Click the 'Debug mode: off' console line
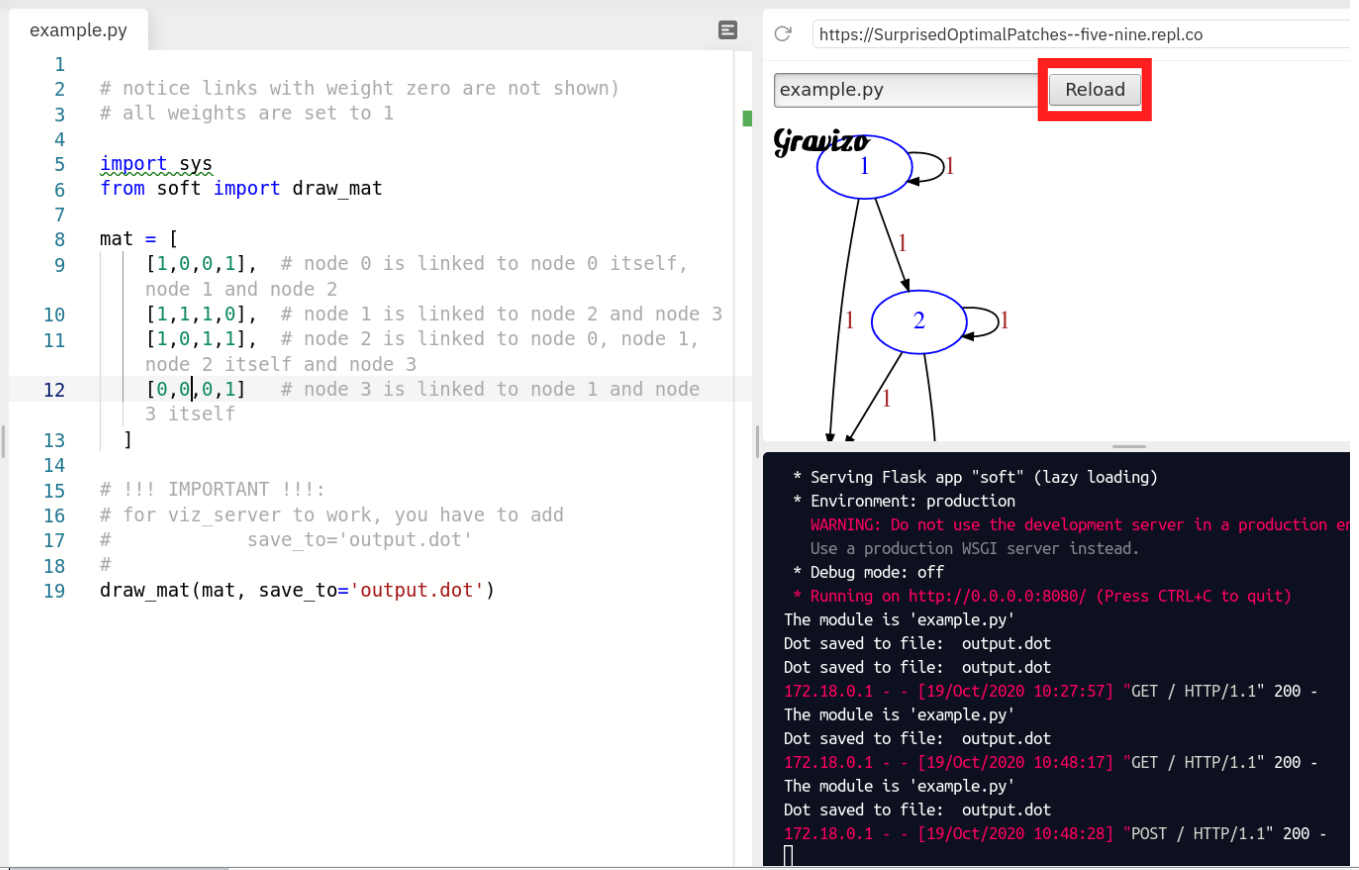1359x870 pixels. pos(868,572)
